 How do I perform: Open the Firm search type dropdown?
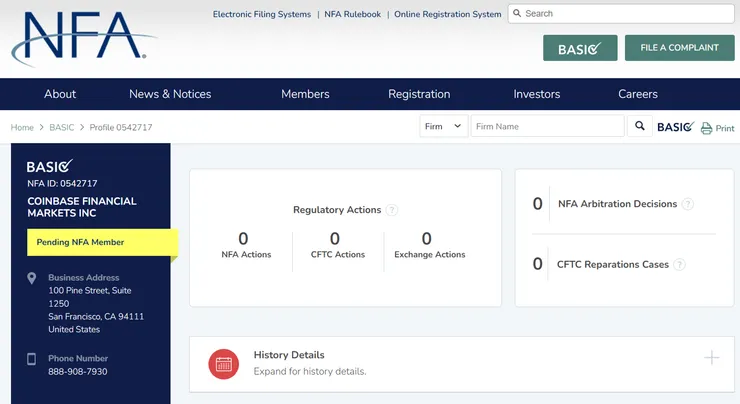coord(443,127)
